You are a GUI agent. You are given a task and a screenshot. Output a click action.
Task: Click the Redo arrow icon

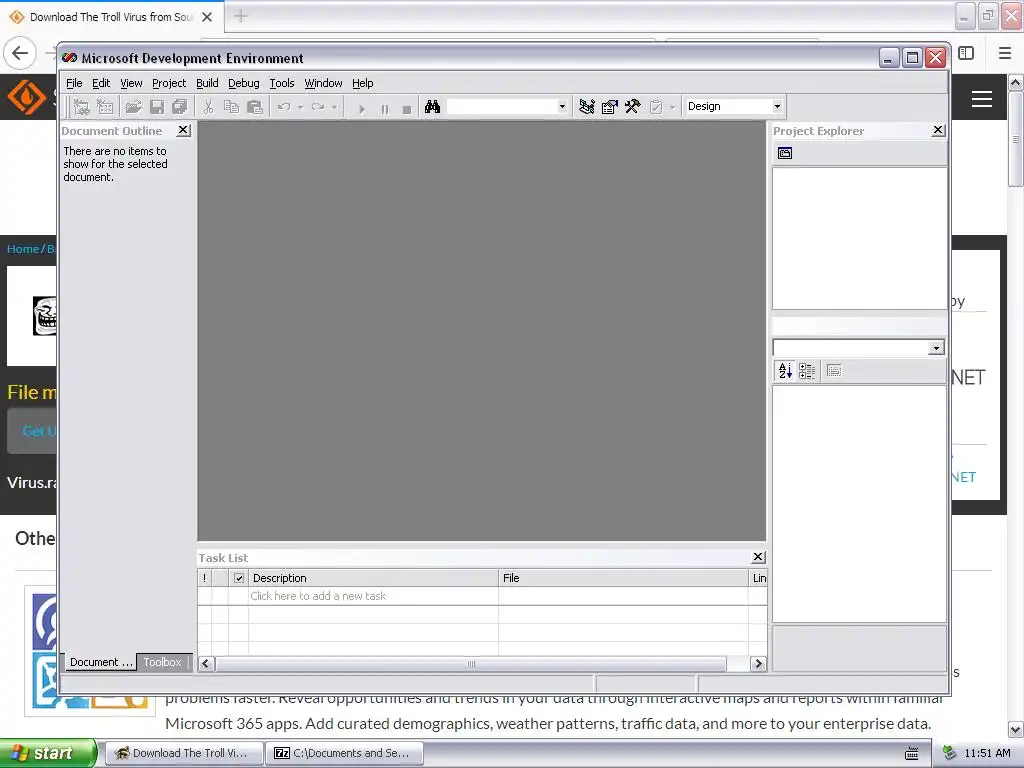pyautogui.click(x=318, y=107)
